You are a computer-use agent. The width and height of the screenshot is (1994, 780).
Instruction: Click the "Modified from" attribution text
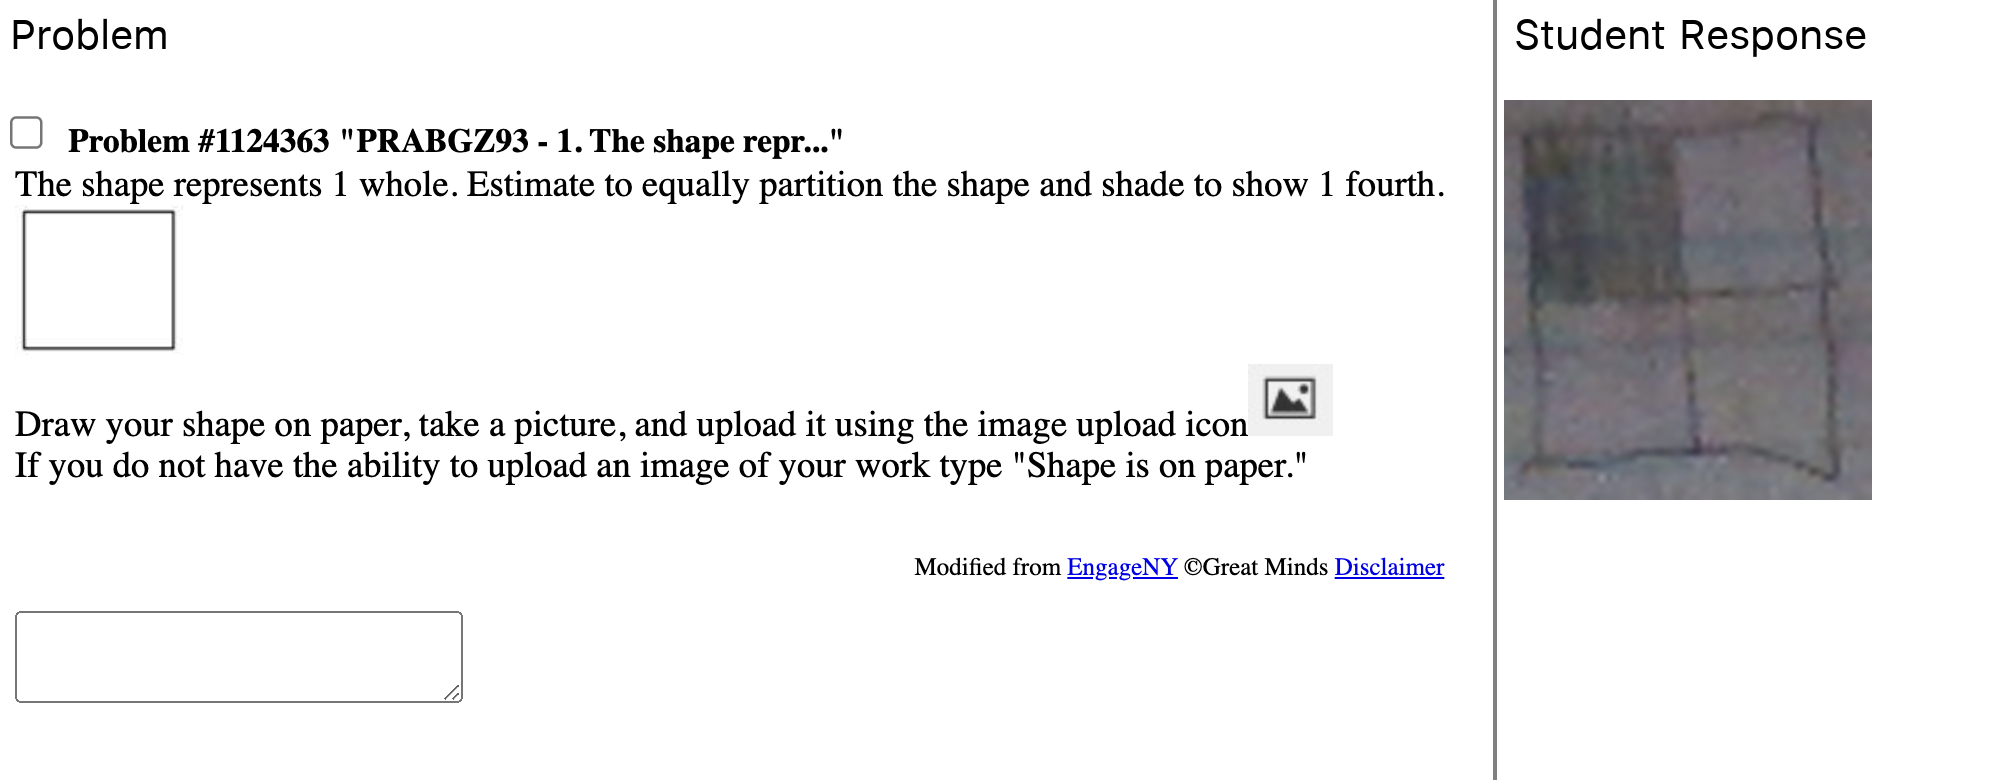[986, 567]
